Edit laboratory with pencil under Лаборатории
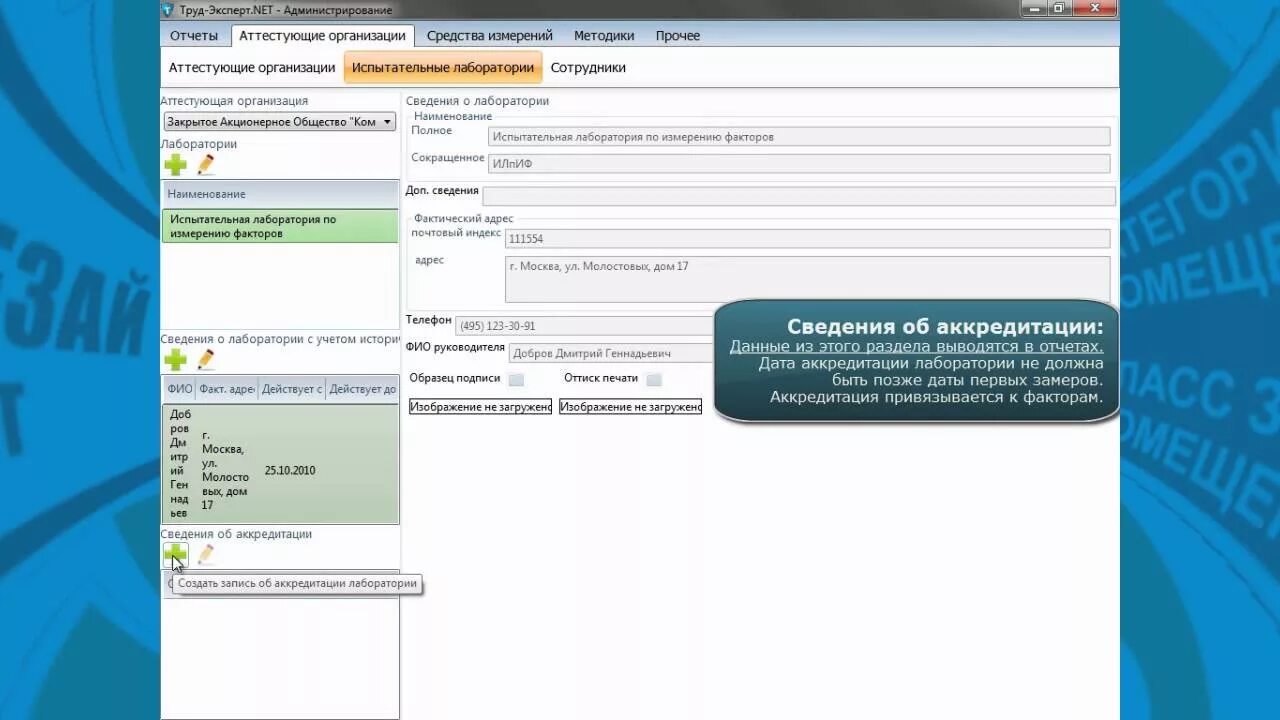The height and width of the screenshot is (720, 1280). [x=206, y=165]
